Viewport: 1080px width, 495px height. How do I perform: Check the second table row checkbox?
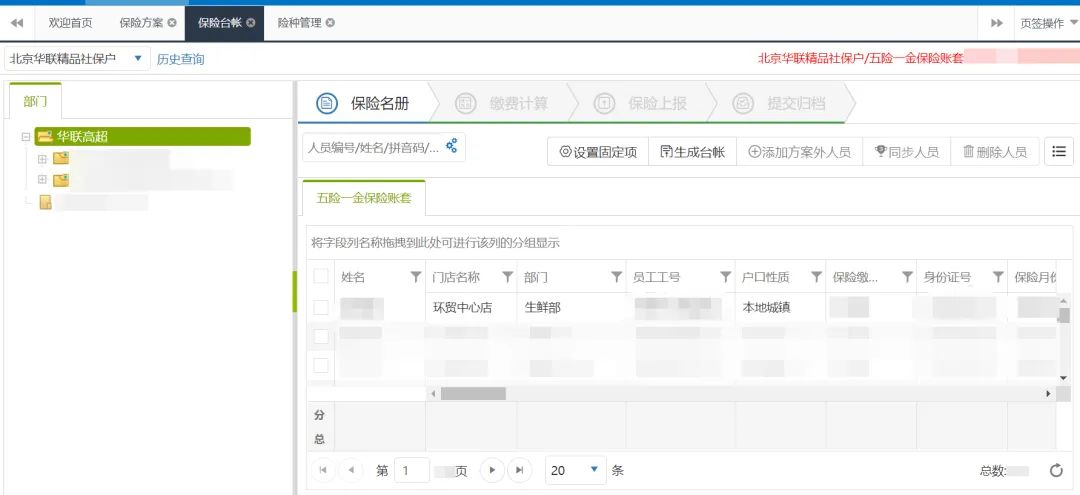click(321, 337)
